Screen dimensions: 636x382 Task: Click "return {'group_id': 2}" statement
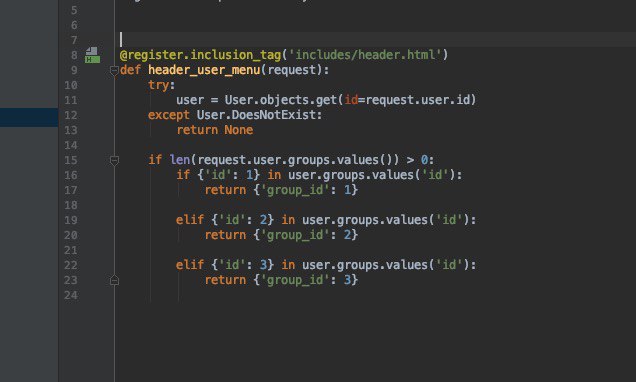pyautogui.click(x=281, y=235)
